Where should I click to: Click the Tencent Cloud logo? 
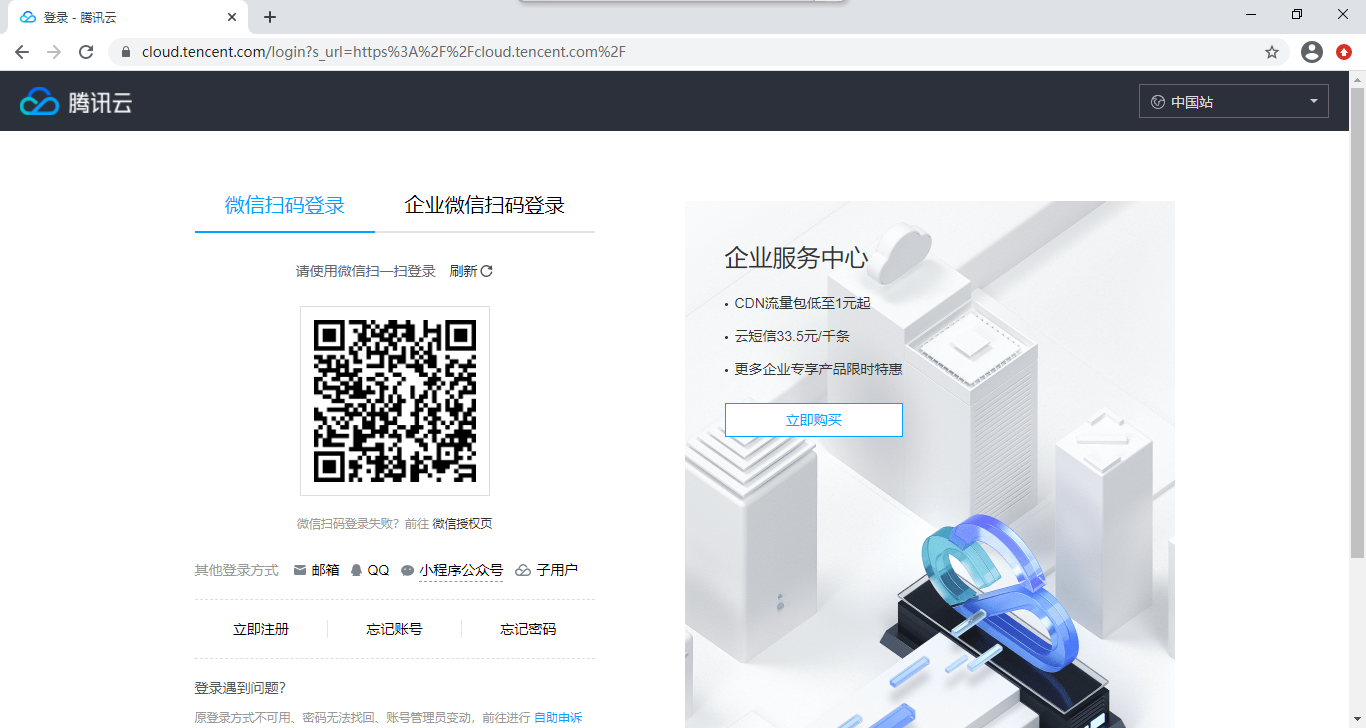[x=76, y=100]
